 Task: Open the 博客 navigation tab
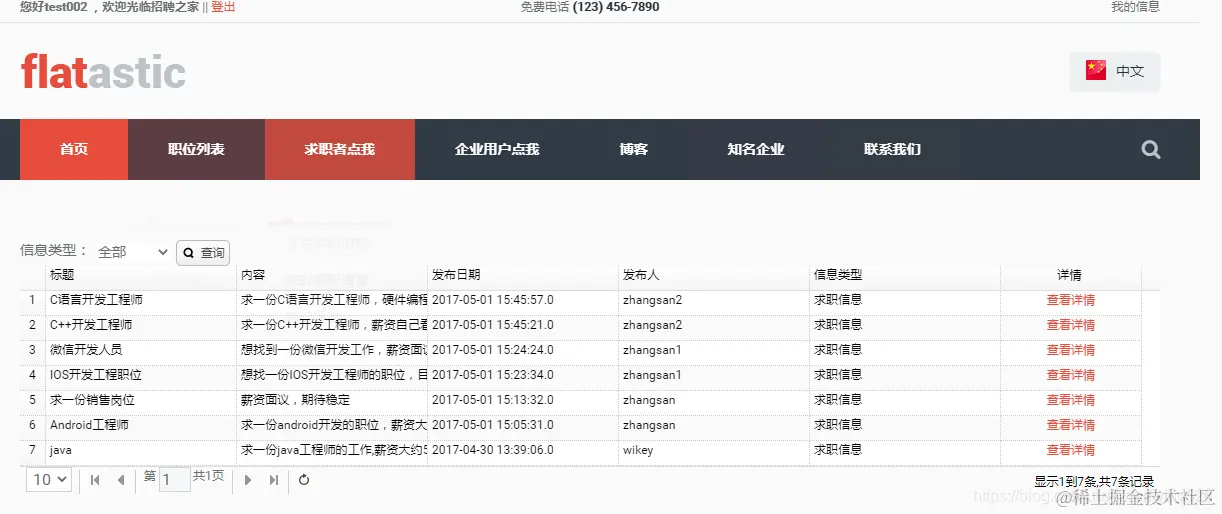[633, 149]
